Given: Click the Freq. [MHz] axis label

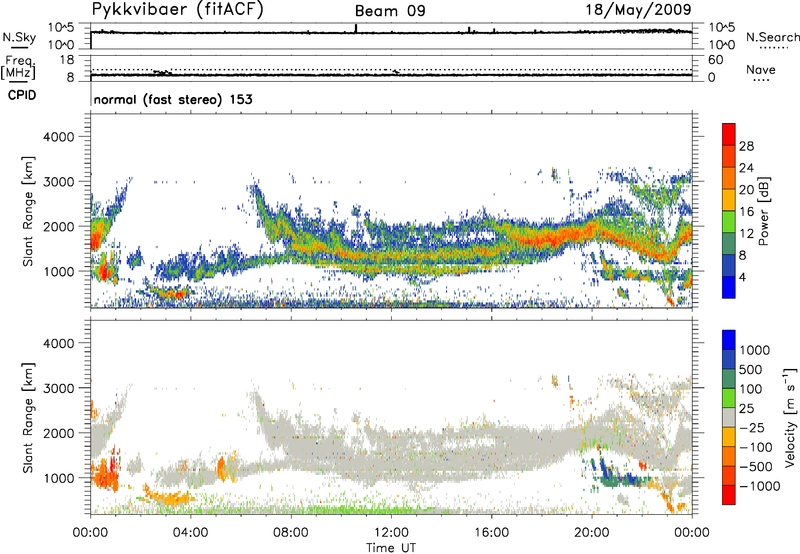Looking at the screenshot, I should pos(18,68).
